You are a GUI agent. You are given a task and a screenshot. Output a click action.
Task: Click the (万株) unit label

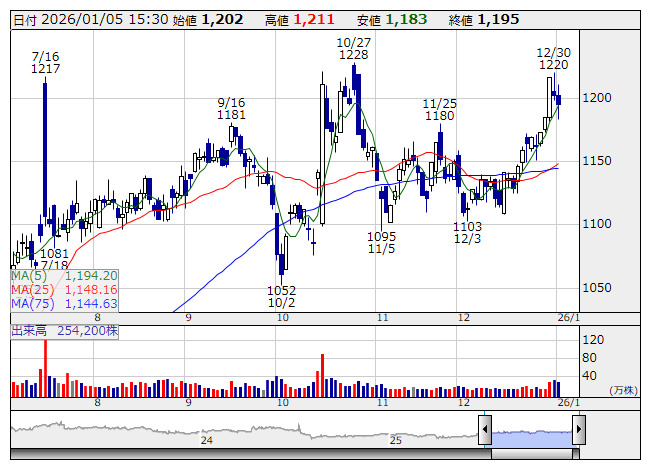click(x=623, y=390)
